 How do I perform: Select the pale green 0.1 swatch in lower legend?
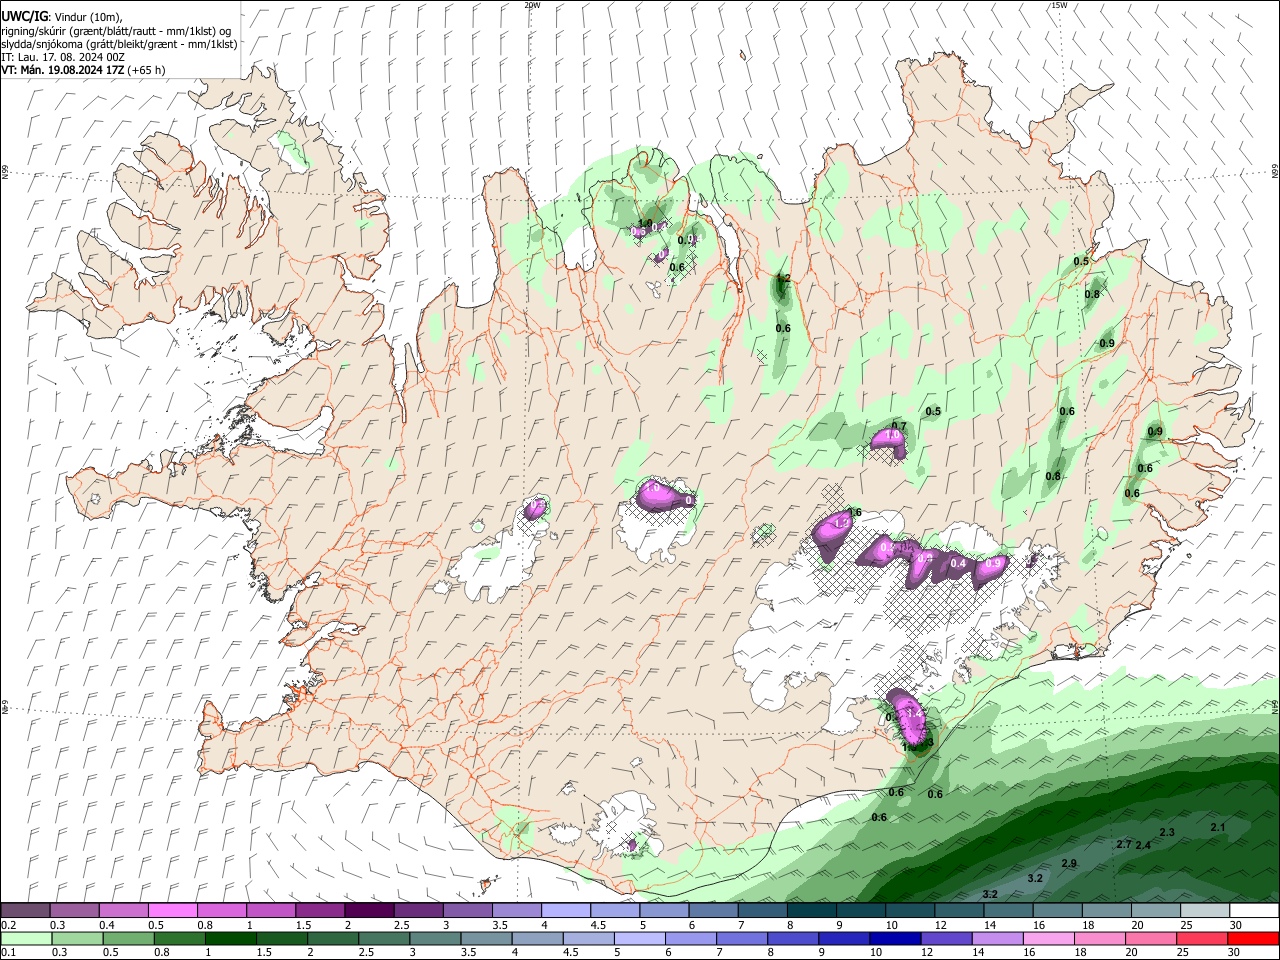(x=26, y=938)
